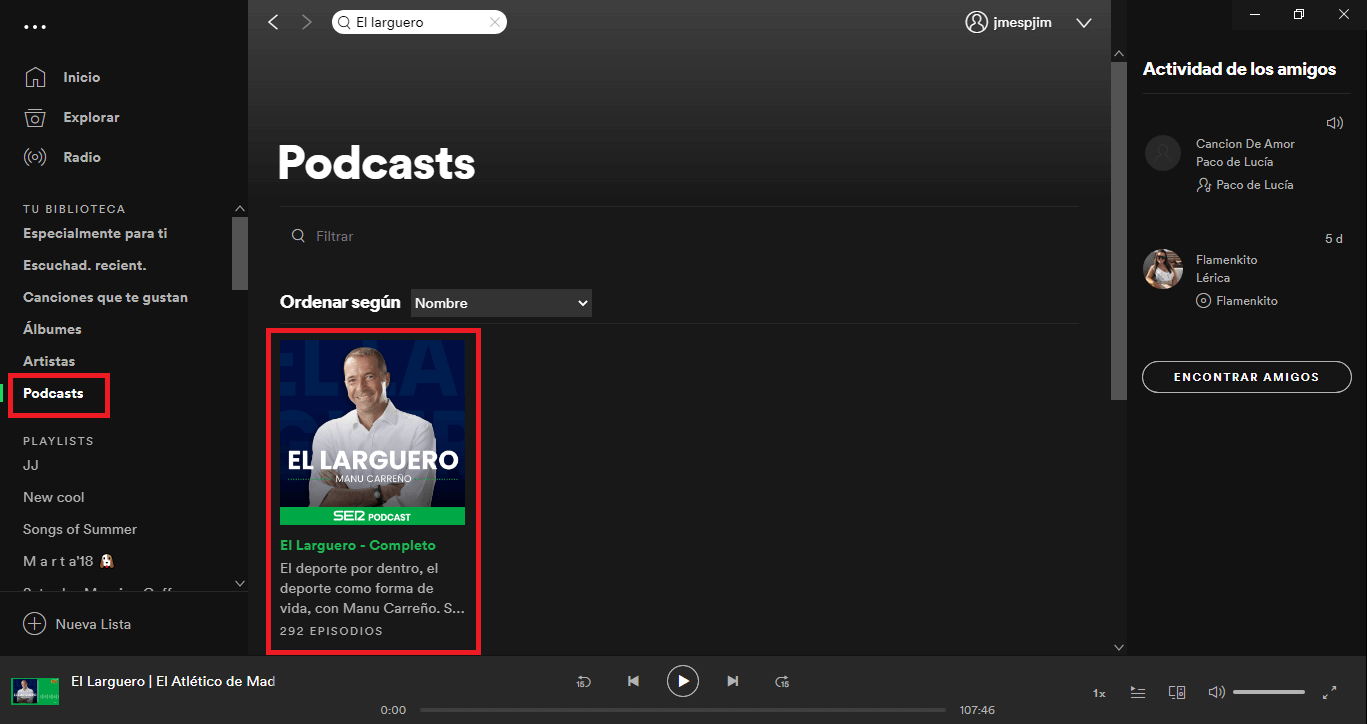Skip to next track
This screenshot has width=1367, height=724.
733,681
